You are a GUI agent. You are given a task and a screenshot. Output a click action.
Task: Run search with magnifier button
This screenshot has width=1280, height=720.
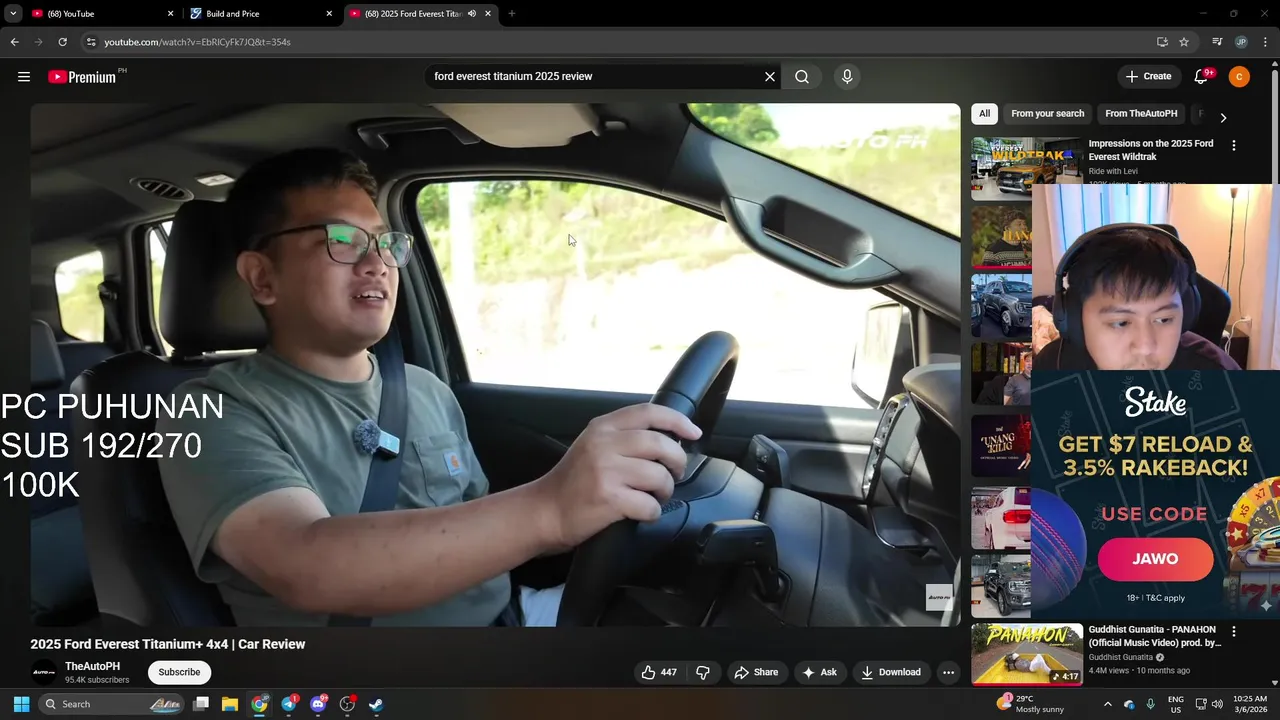click(x=802, y=76)
